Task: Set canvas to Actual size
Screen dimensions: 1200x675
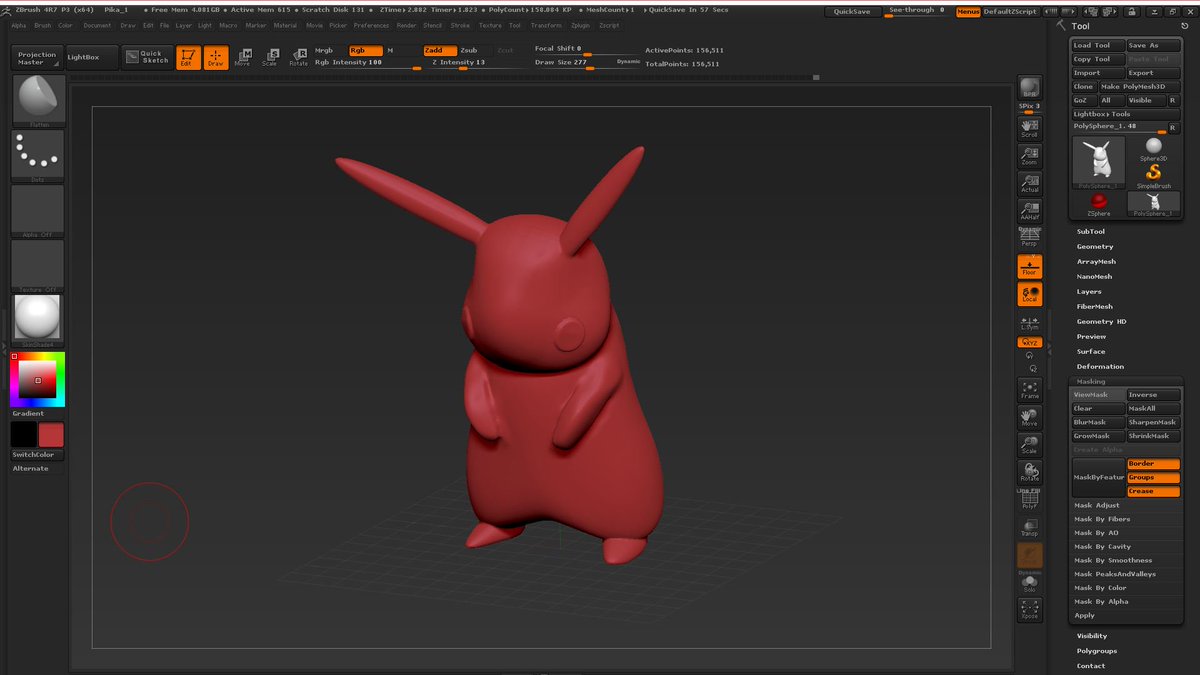Action: tap(1029, 184)
